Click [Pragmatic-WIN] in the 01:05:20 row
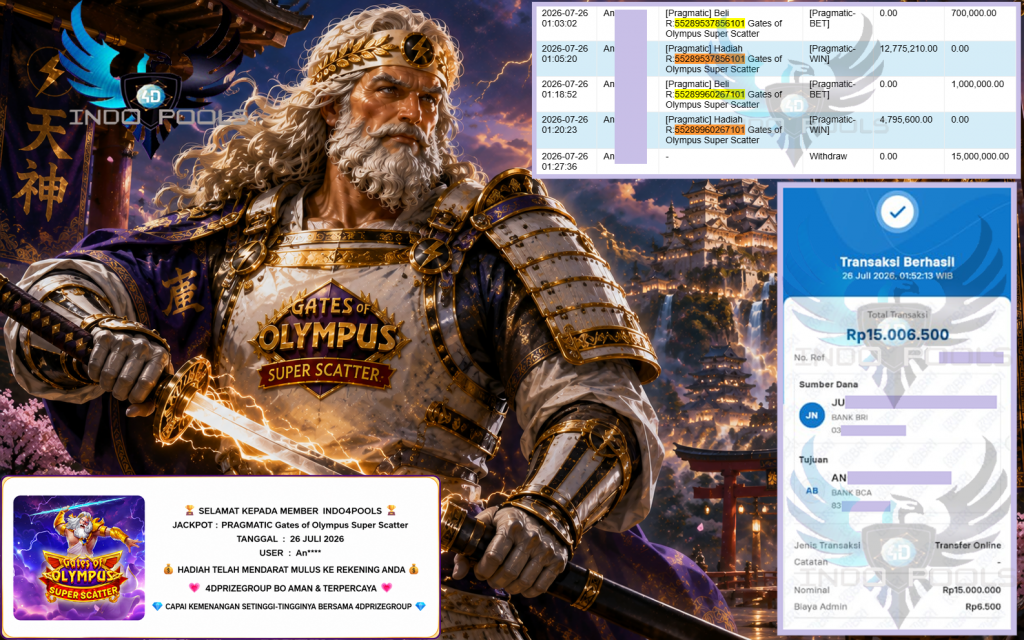Screen dimensions: 1024x640 pyautogui.click(x=832, y=54)
